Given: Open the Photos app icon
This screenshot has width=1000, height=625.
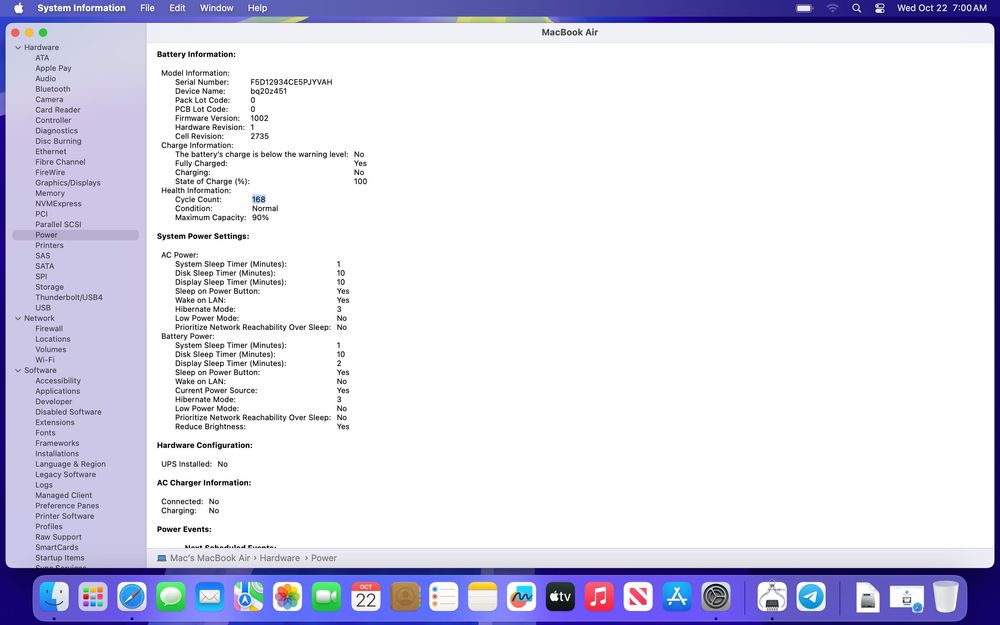Looking at the screenshot, I should [x=288, y=598].
